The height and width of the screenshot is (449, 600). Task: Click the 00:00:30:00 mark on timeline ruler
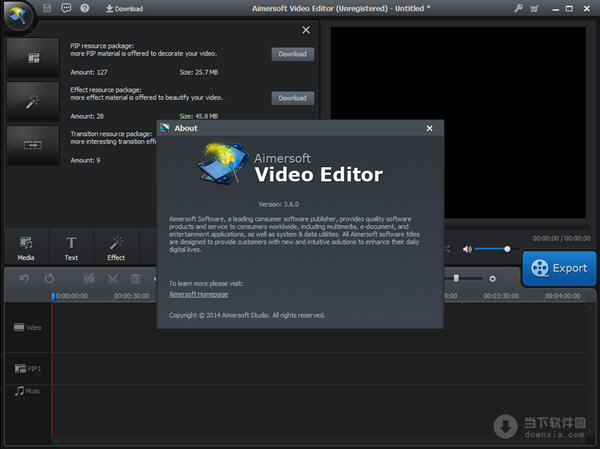coord(131,296)
